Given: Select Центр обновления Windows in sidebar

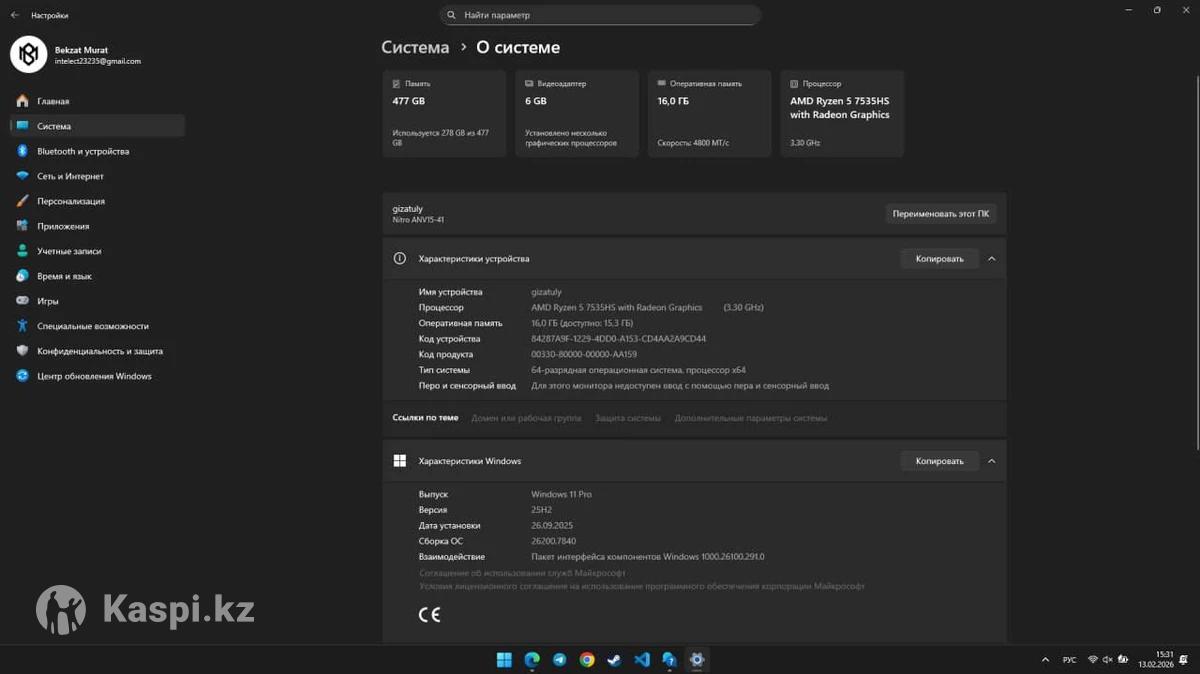Looking at the screenshot, I should (x=94, y=376).
